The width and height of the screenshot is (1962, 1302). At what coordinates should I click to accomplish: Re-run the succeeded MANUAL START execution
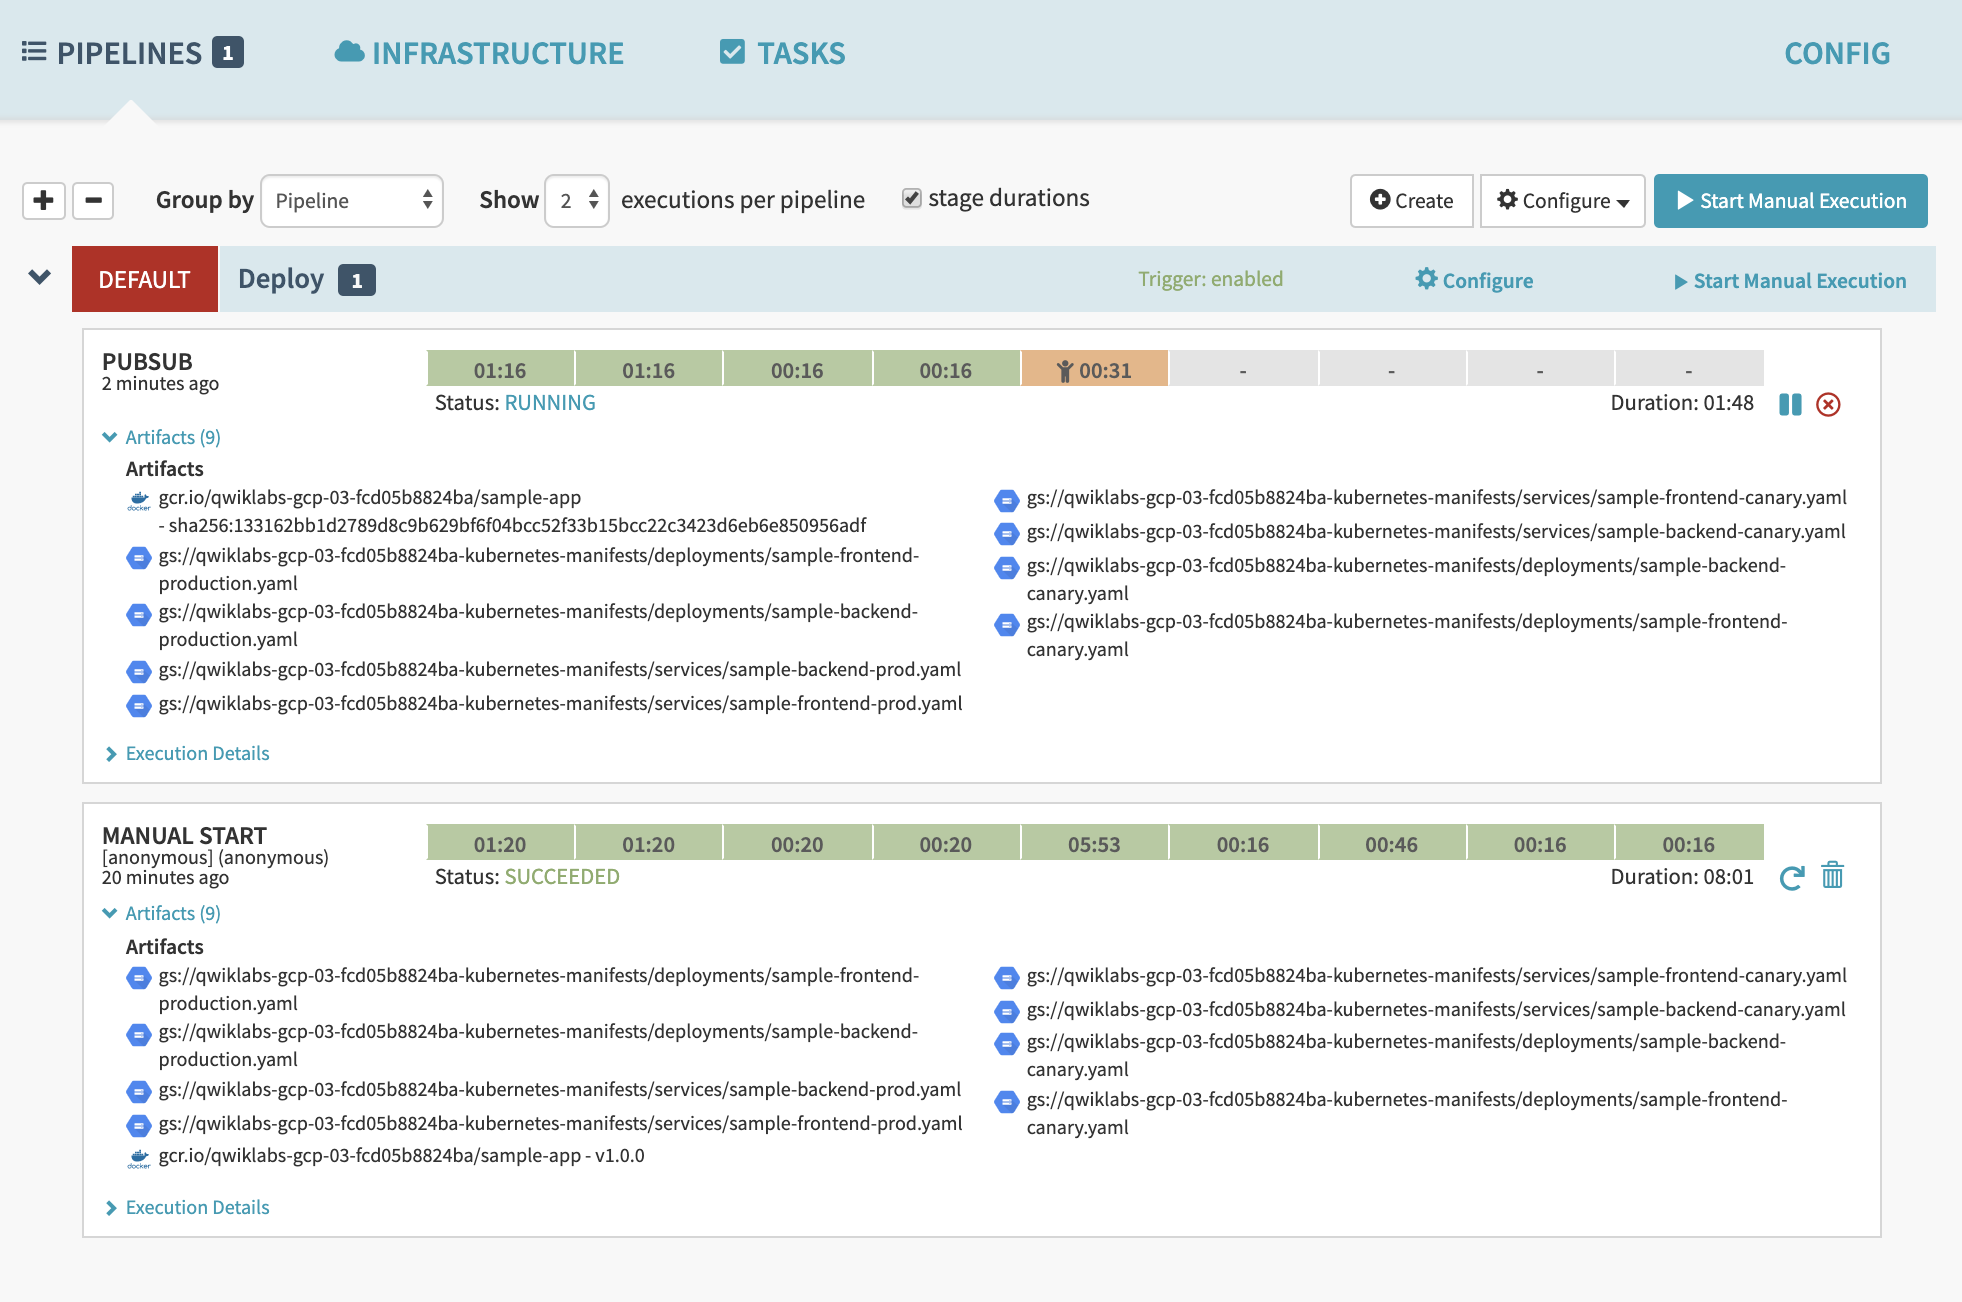coord(1791,878)
